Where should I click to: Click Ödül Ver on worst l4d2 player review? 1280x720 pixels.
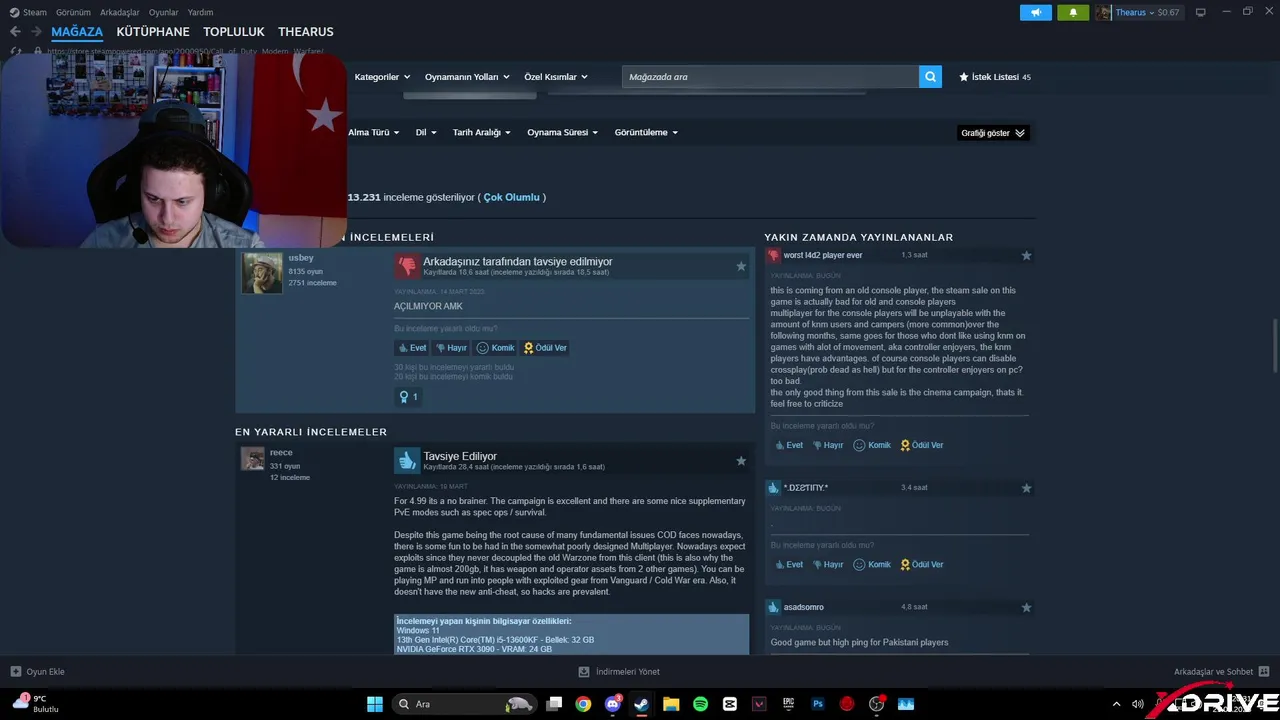click(922, 445)
